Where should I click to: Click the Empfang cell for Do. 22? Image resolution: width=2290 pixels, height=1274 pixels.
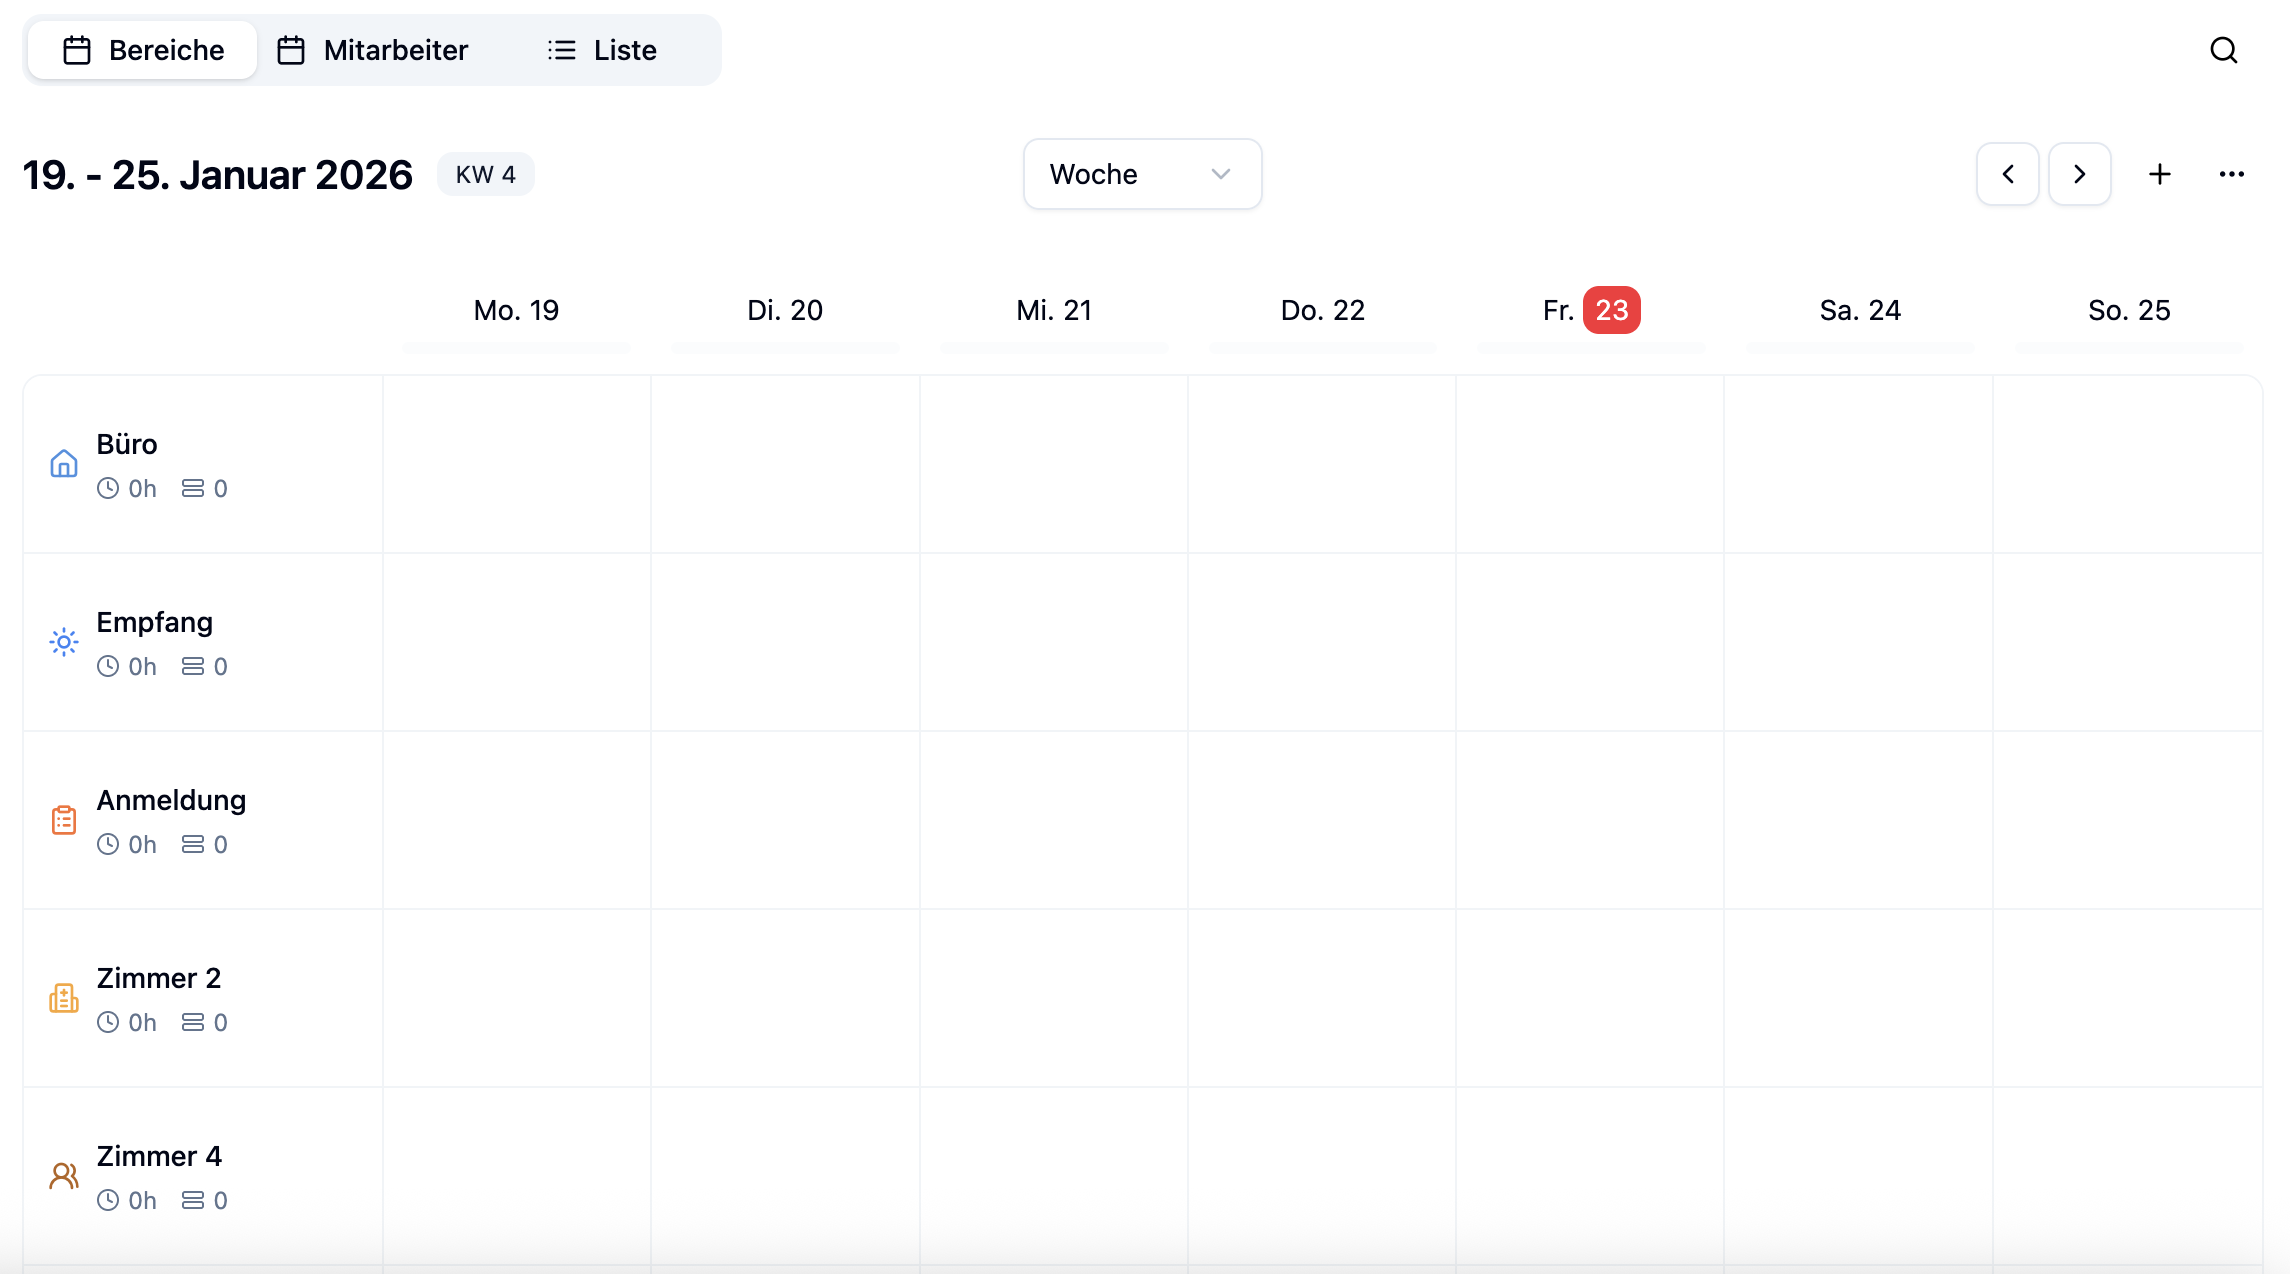click(1322, 642)
